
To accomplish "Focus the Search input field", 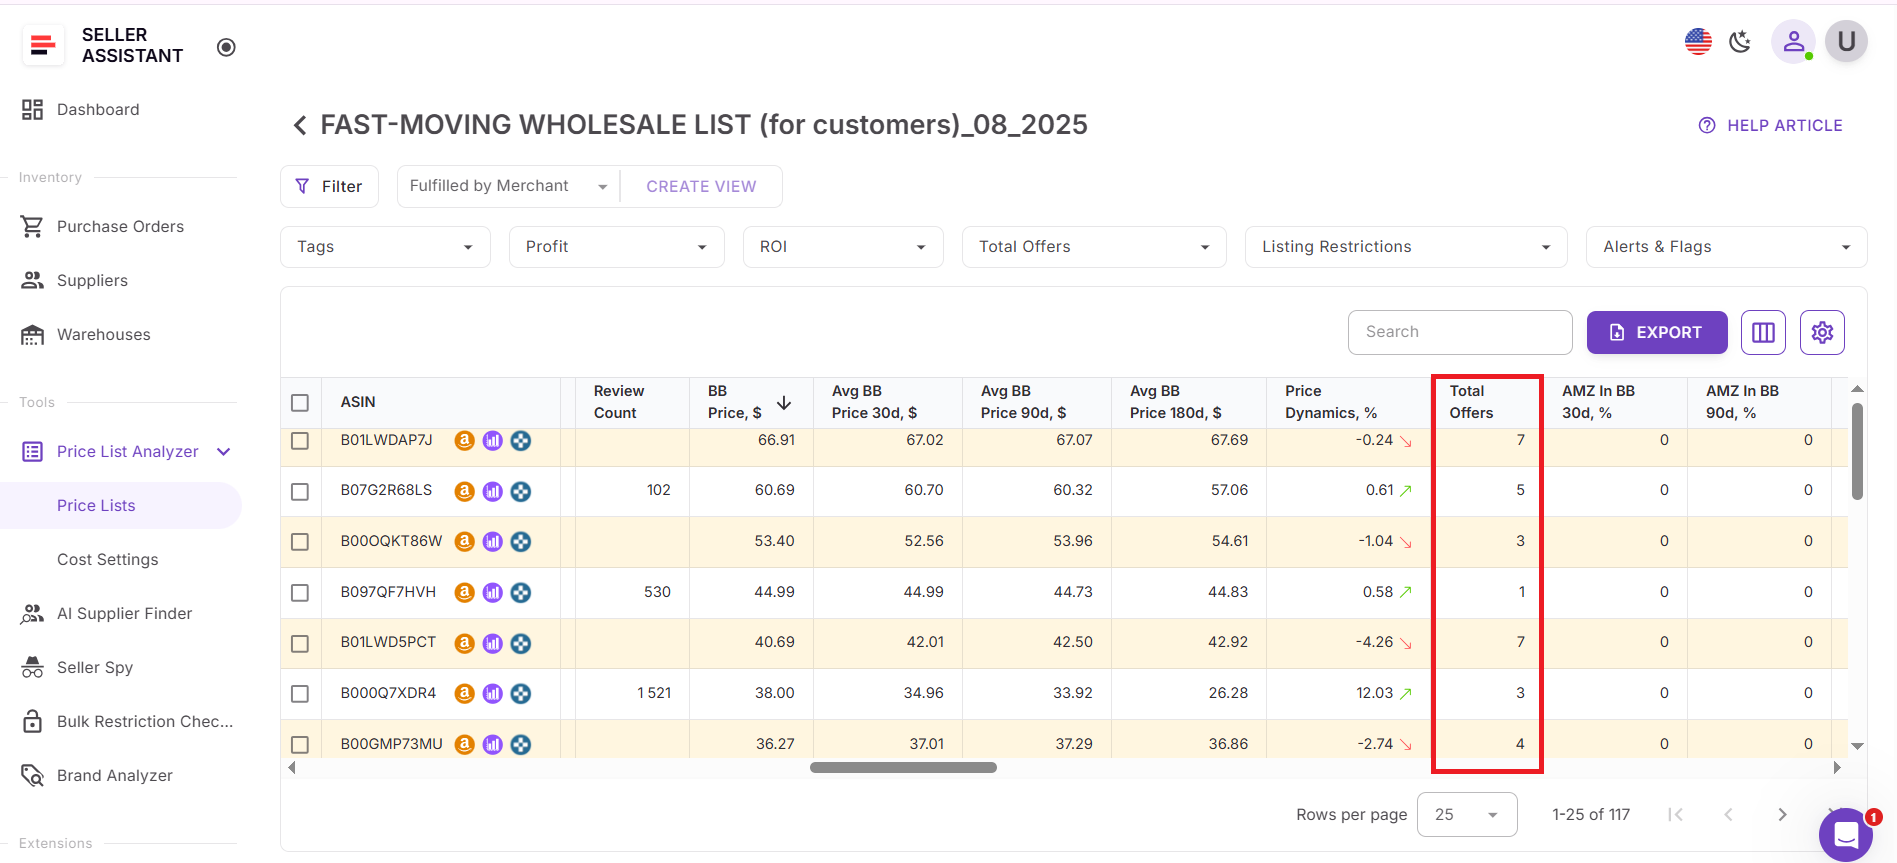I will pos(1460,332).
